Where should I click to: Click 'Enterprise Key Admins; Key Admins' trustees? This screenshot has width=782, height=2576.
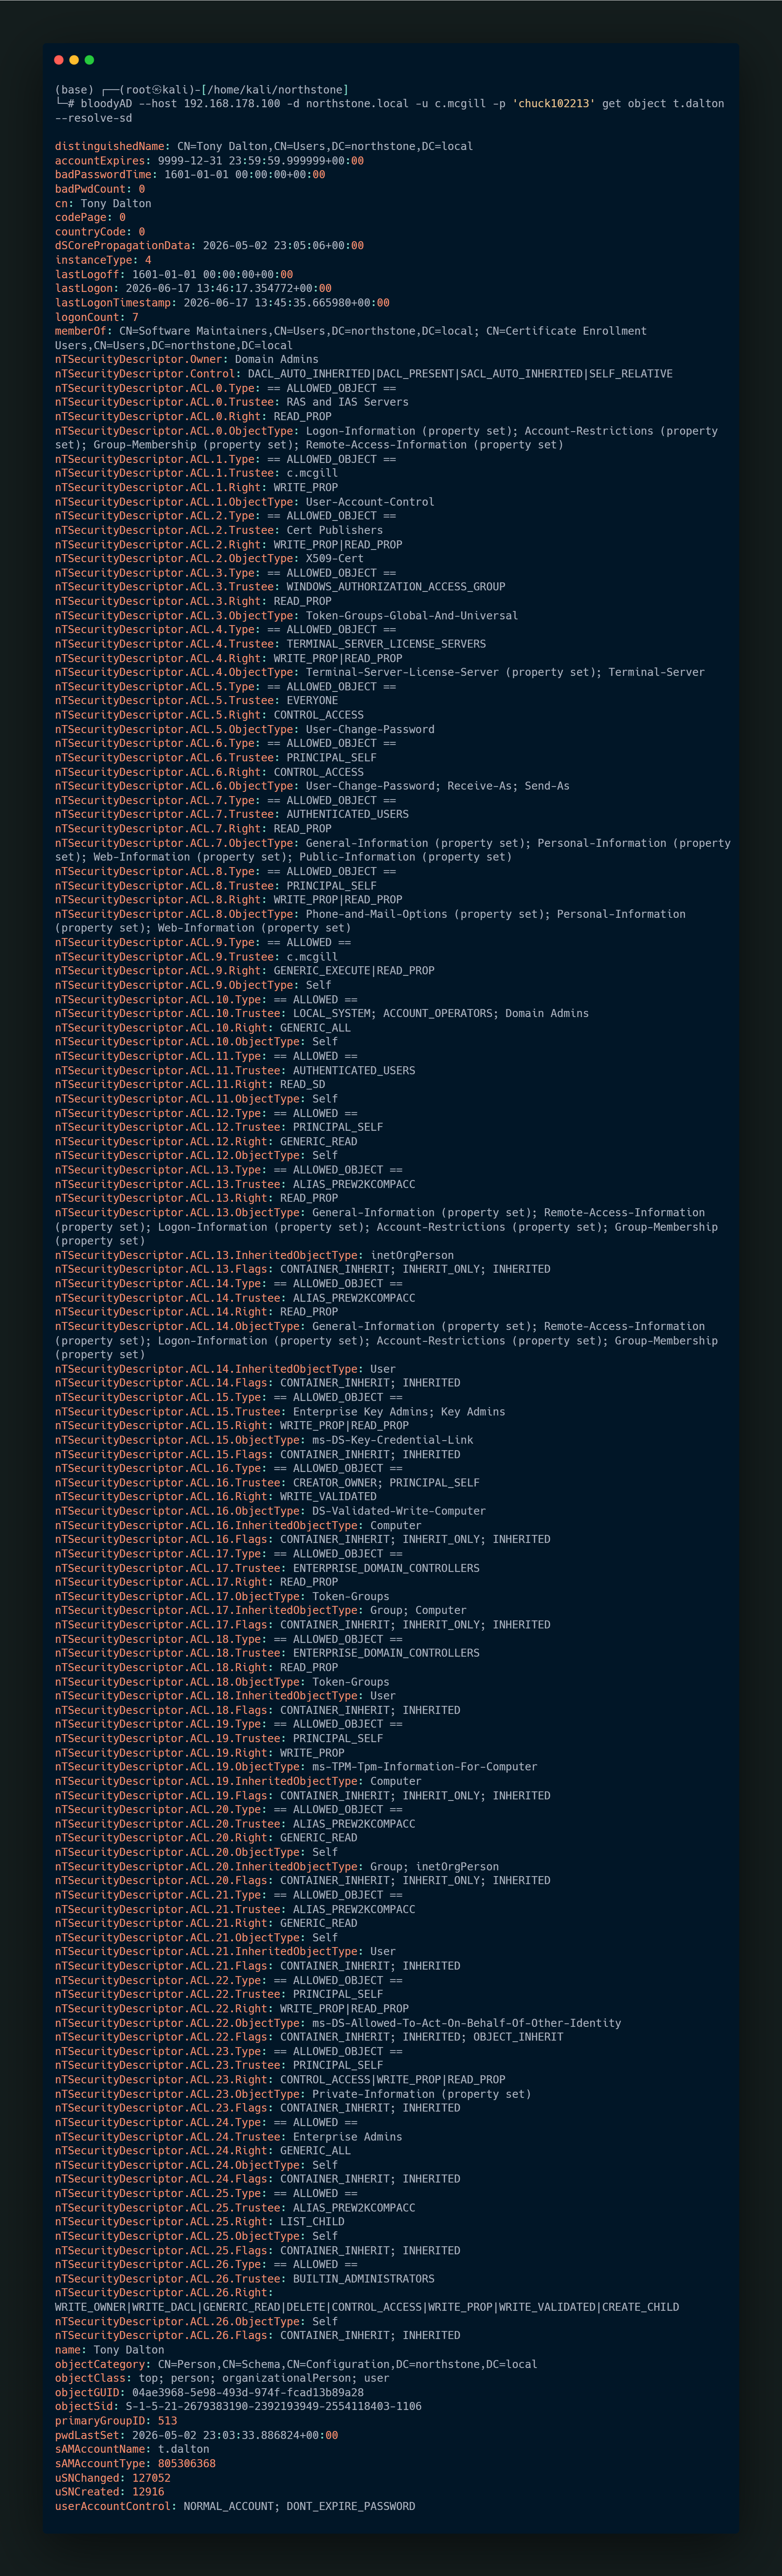click(399, 1412)
